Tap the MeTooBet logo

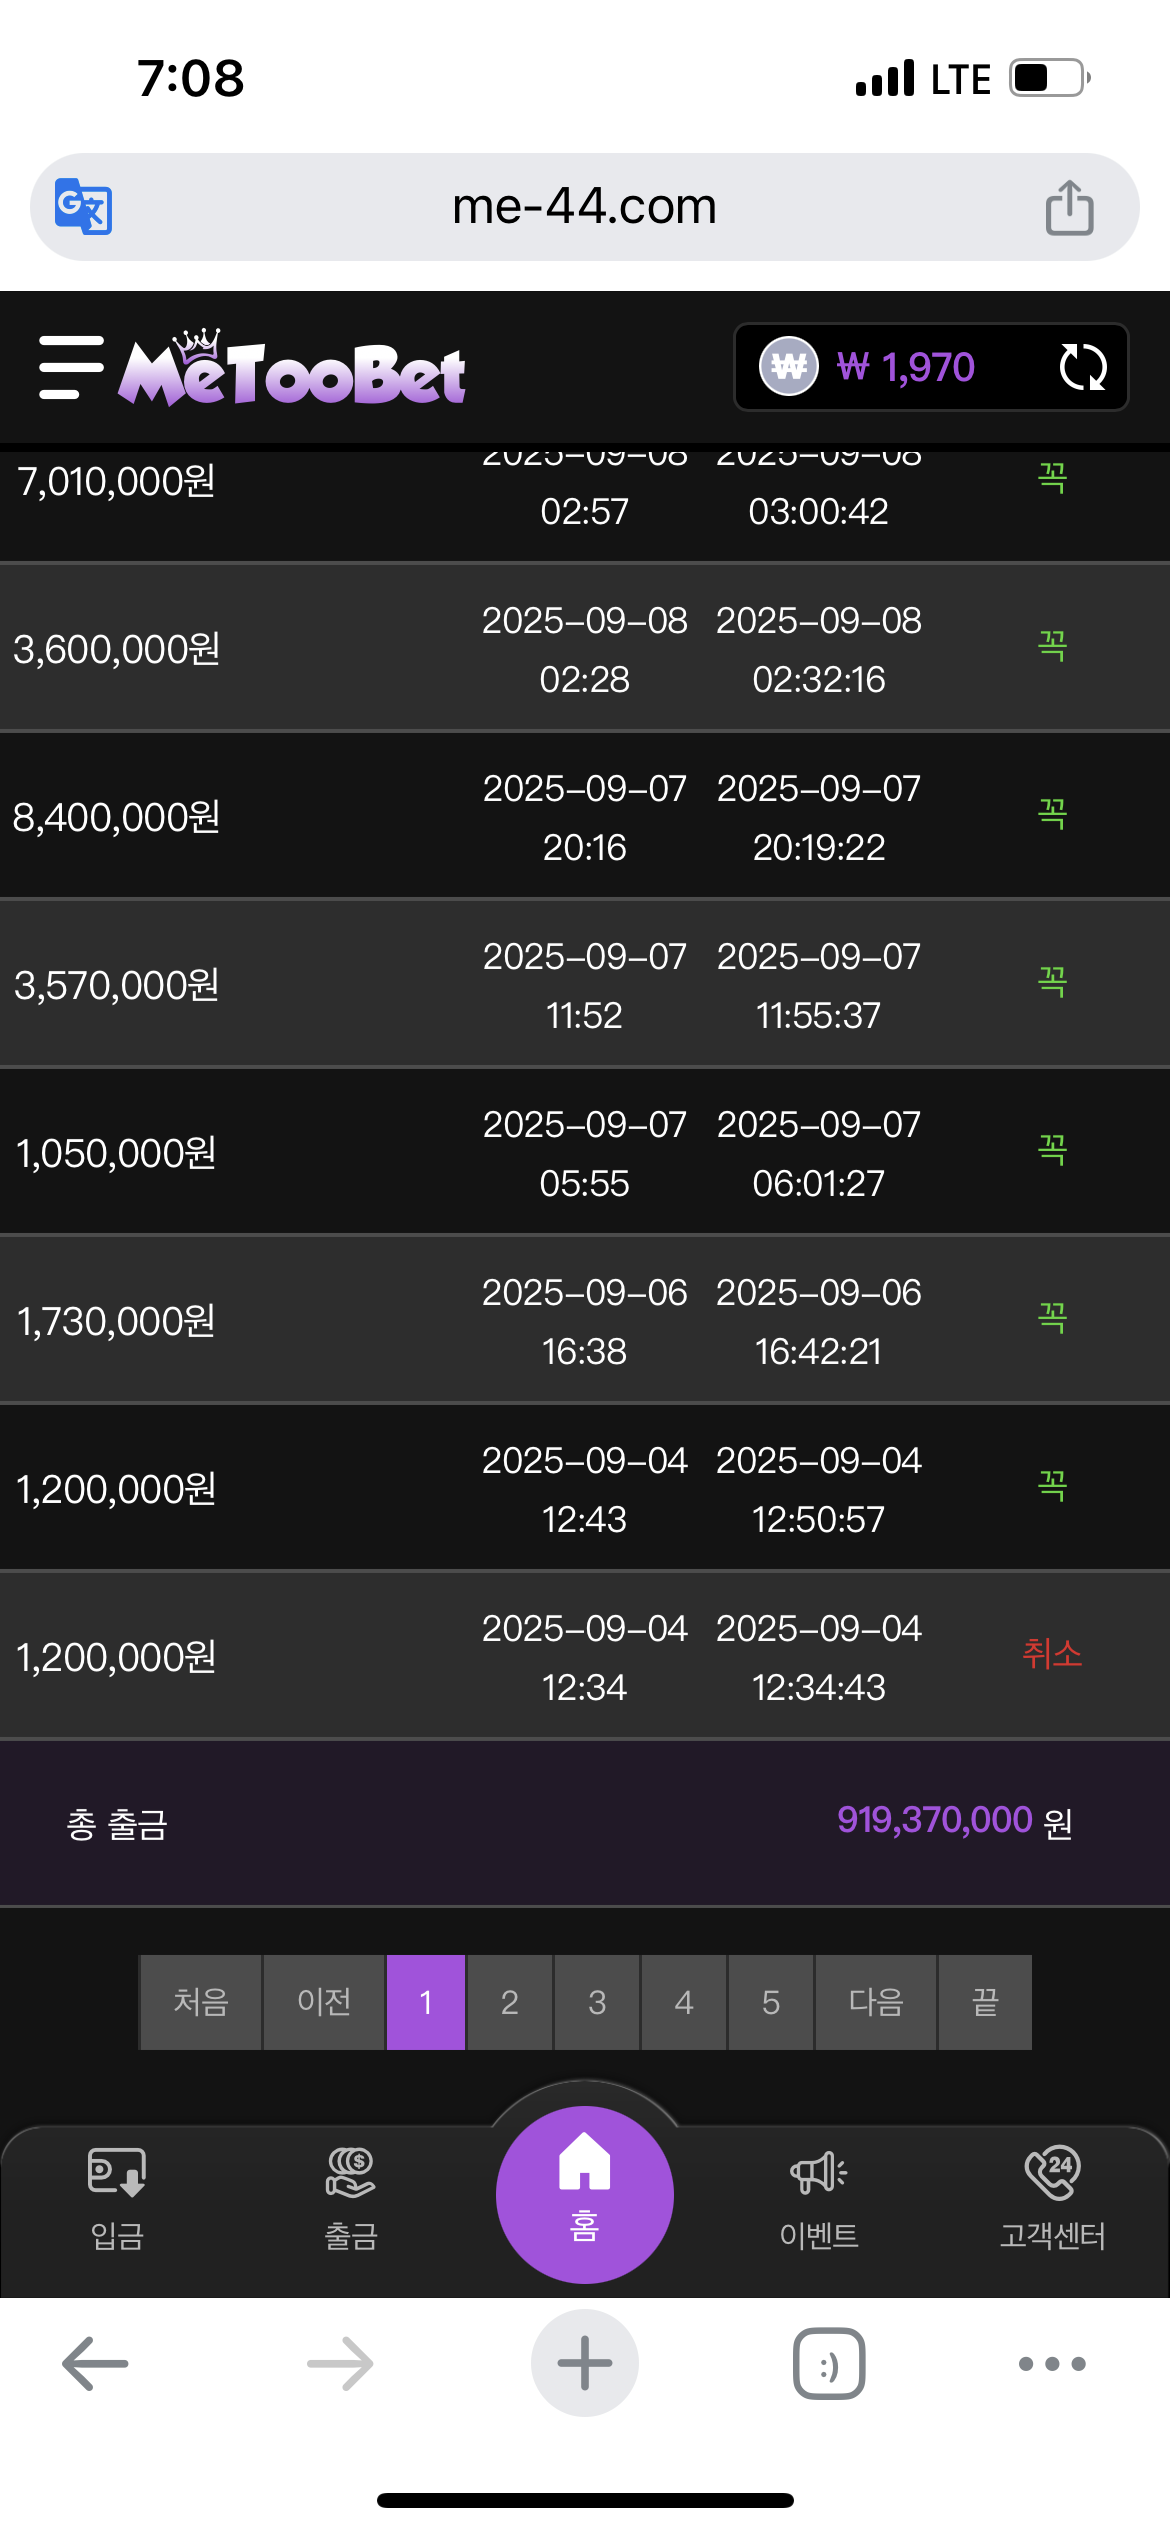(x=292, y=368)
